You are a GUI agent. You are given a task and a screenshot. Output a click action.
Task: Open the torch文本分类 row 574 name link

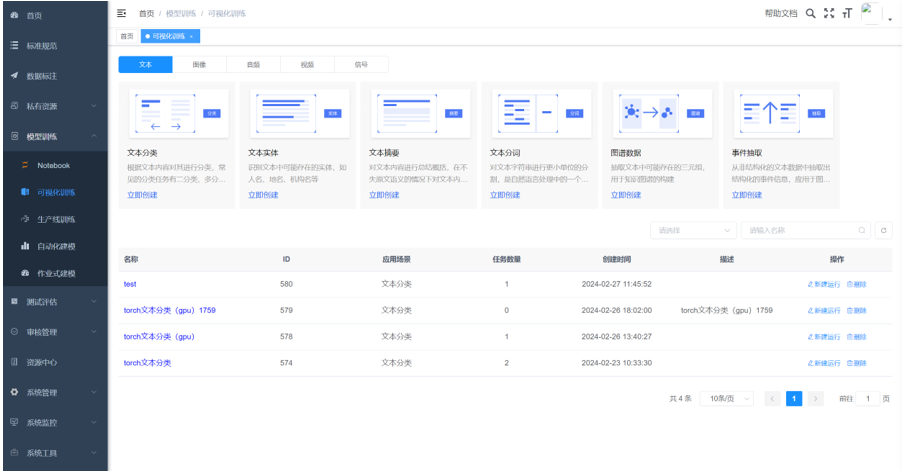[x=147, y=363]
